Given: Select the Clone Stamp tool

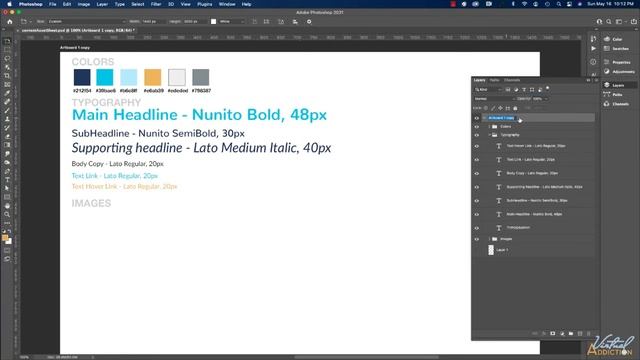Looking at the screenshot, I should tap(7, 119).
